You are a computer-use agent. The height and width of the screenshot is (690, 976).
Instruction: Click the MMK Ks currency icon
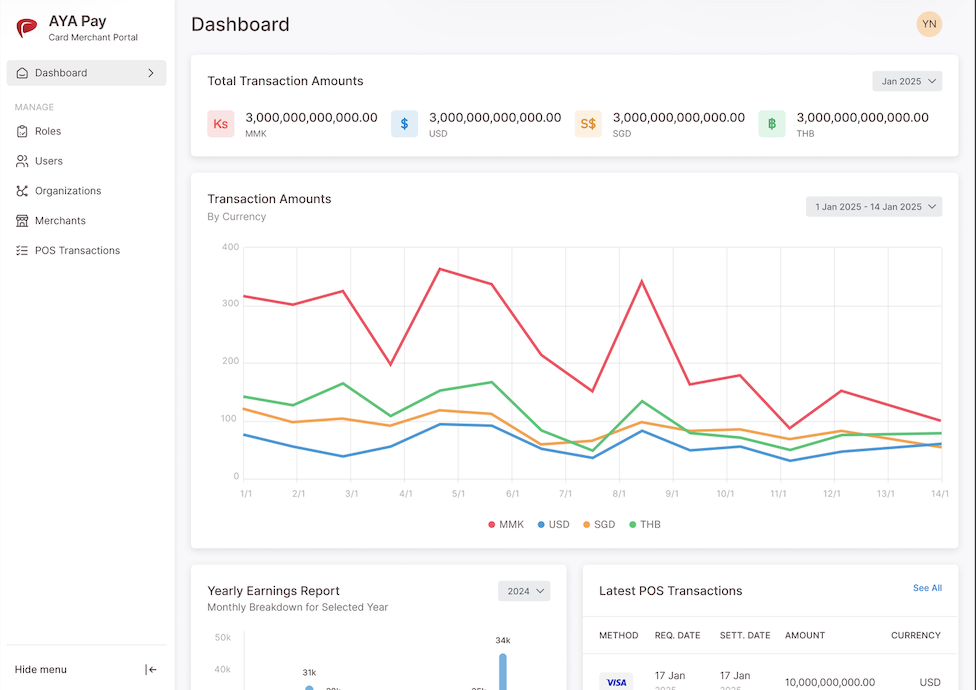click(221, 124)
